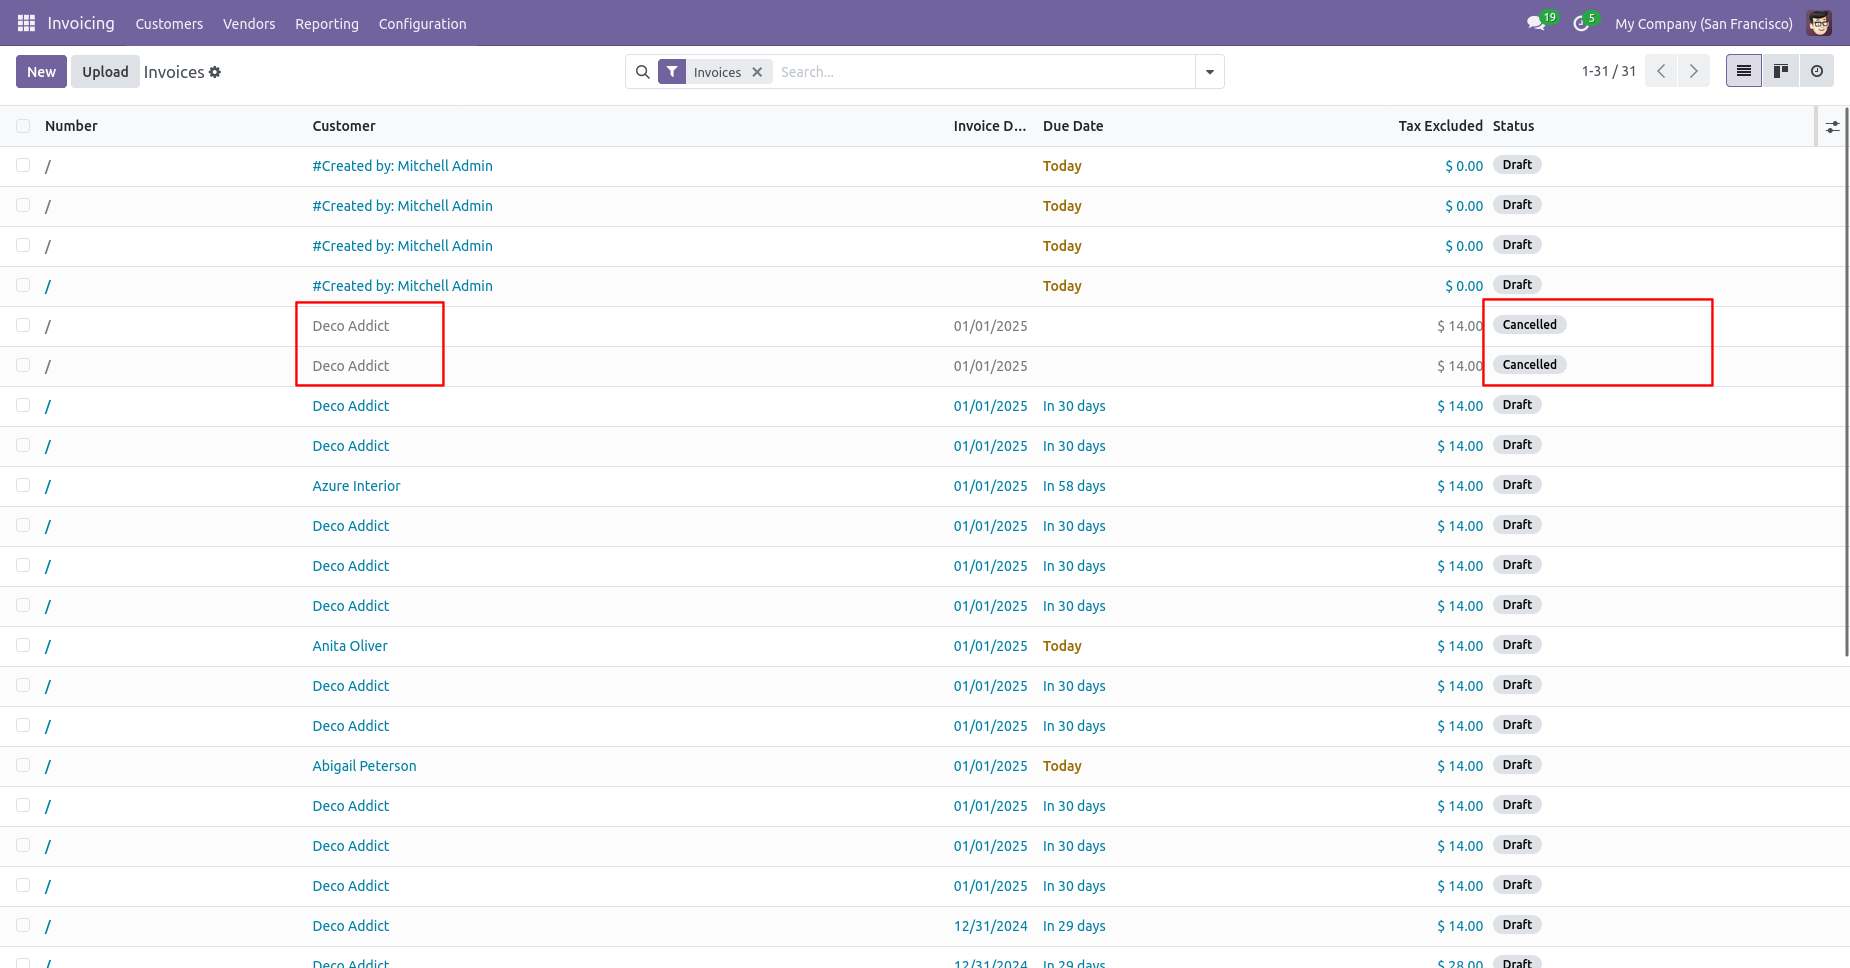
Task: Select checkbox of first Mitchell Admin row
Action: pos(23,166)
